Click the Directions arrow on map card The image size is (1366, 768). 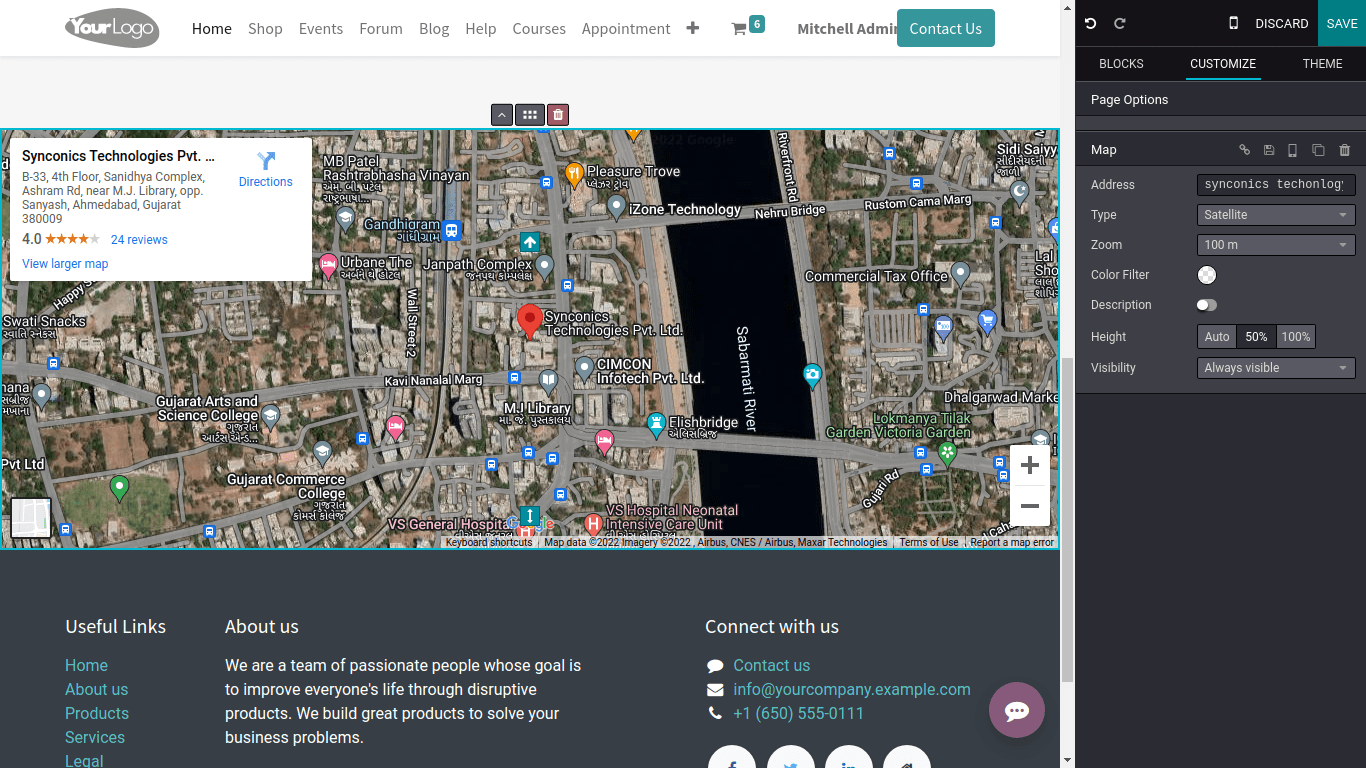pos(265,161)
